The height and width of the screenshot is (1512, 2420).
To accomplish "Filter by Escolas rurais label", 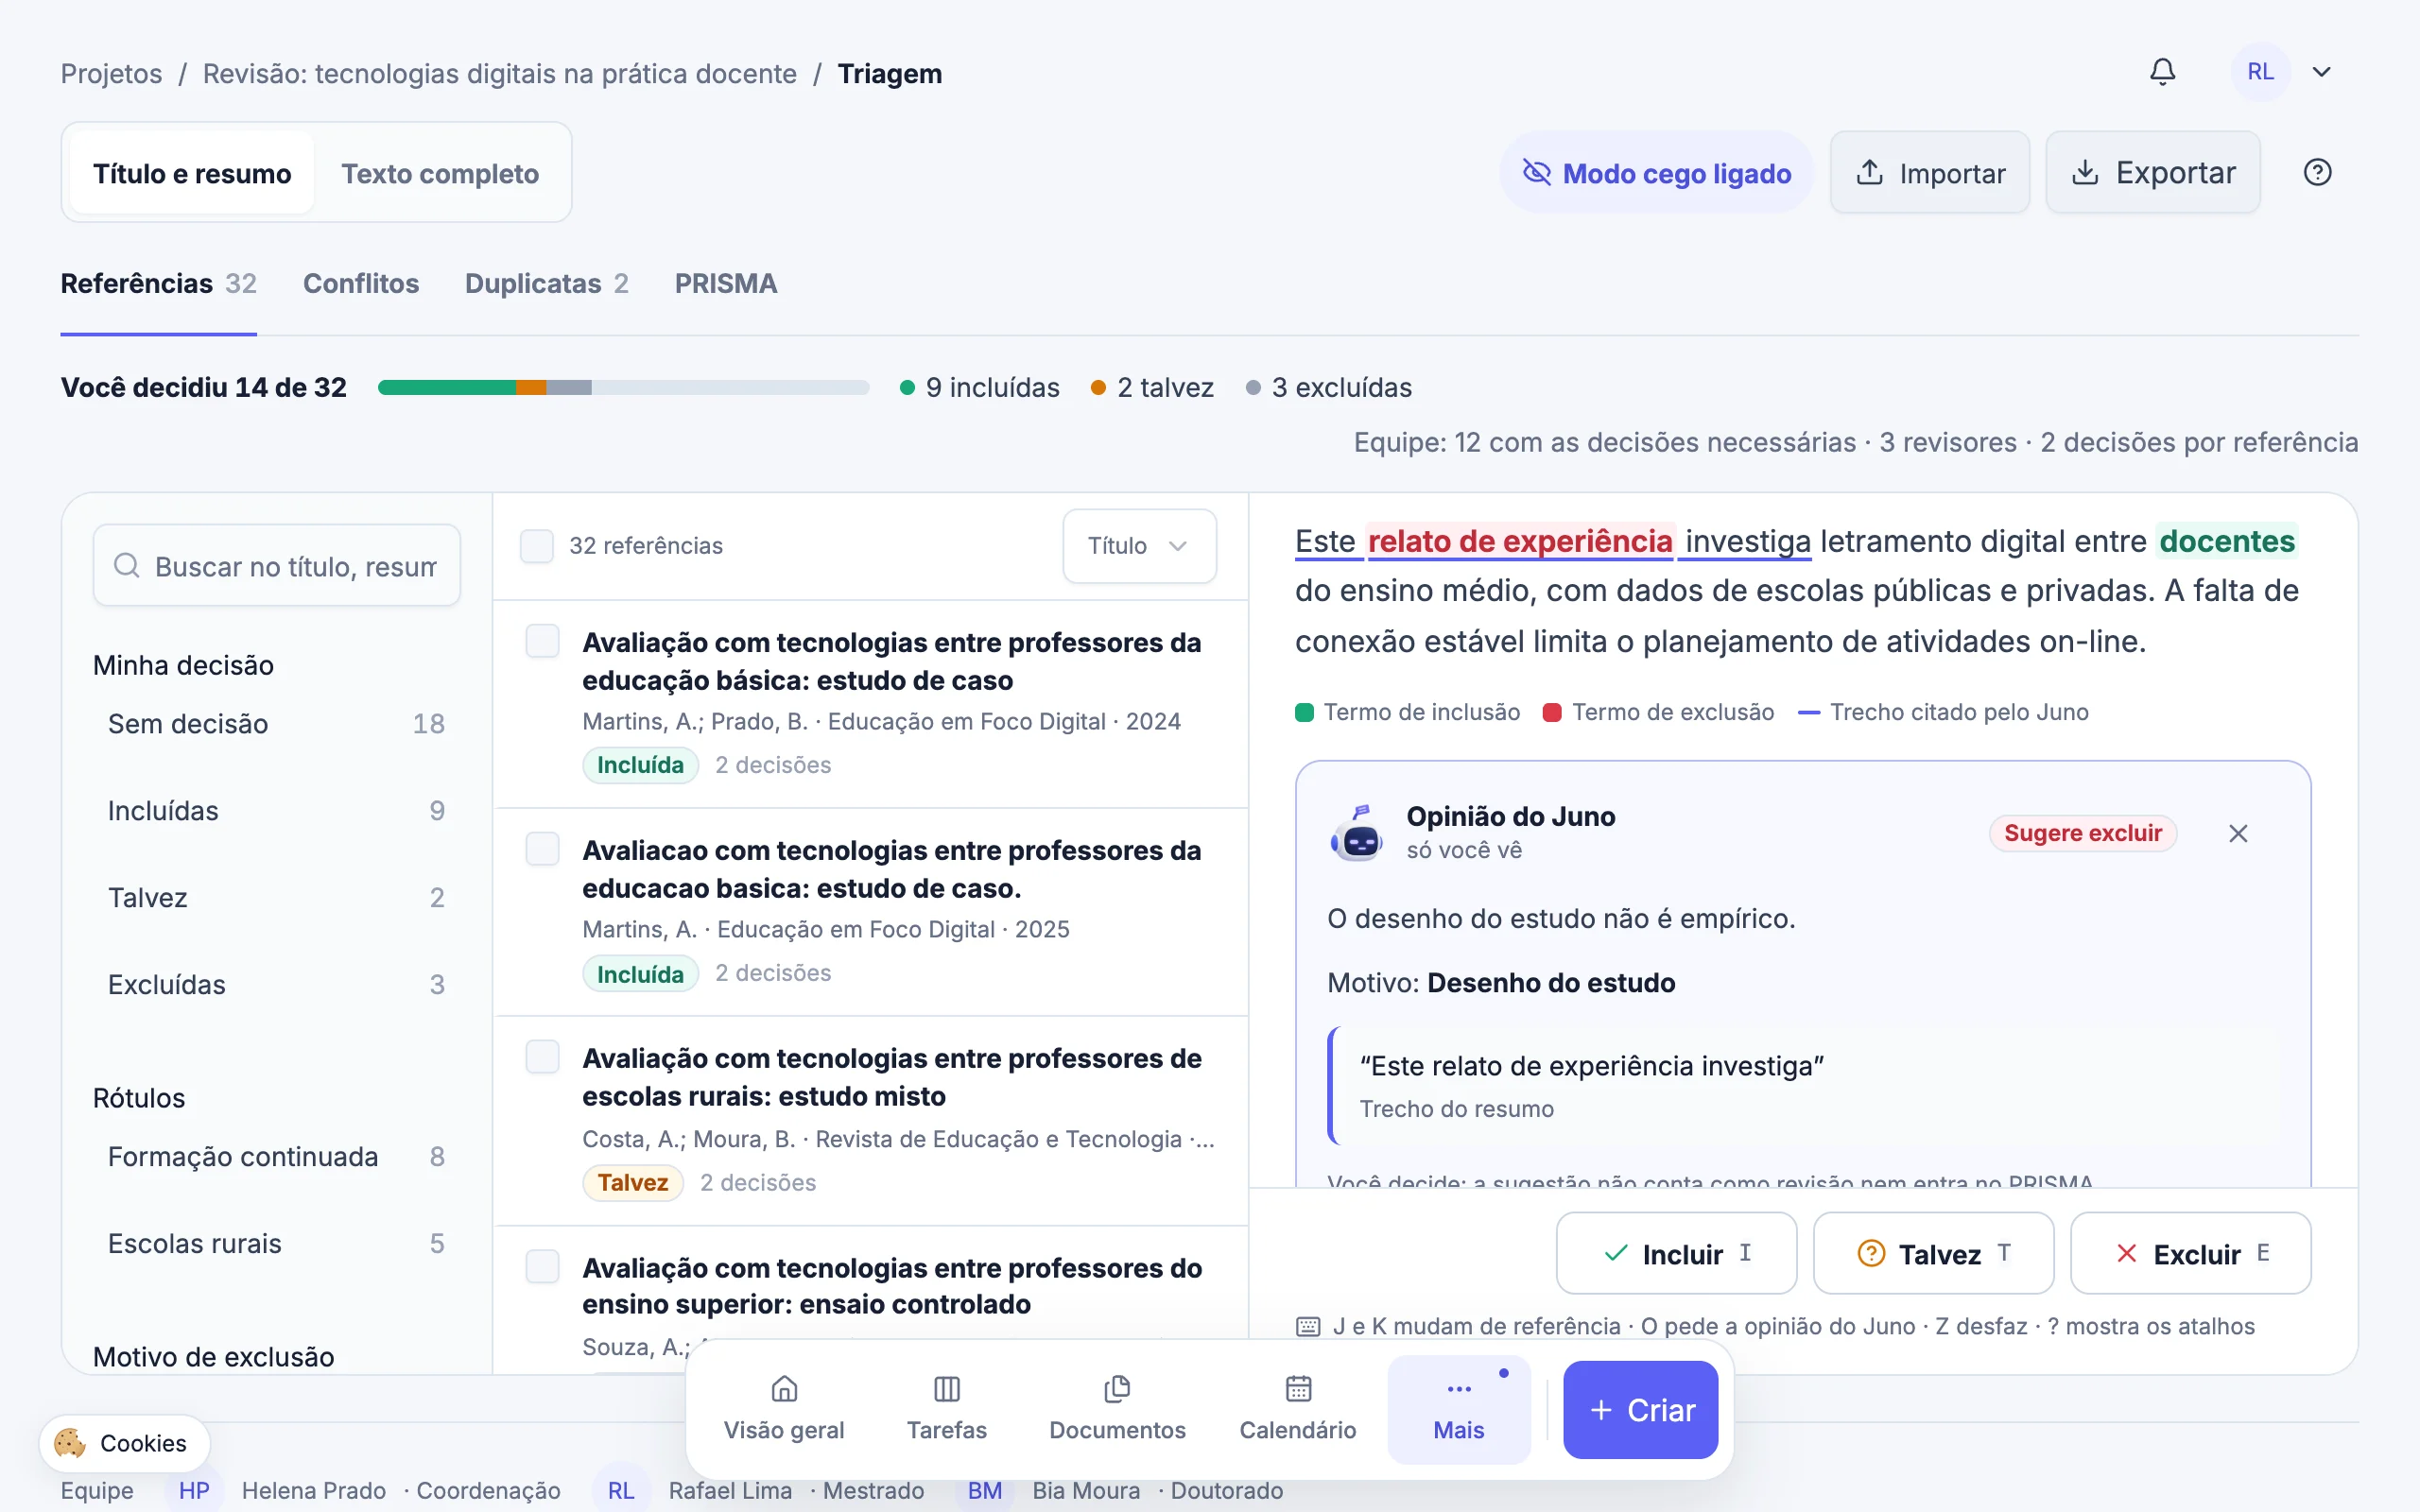I will pos(277,1244).
